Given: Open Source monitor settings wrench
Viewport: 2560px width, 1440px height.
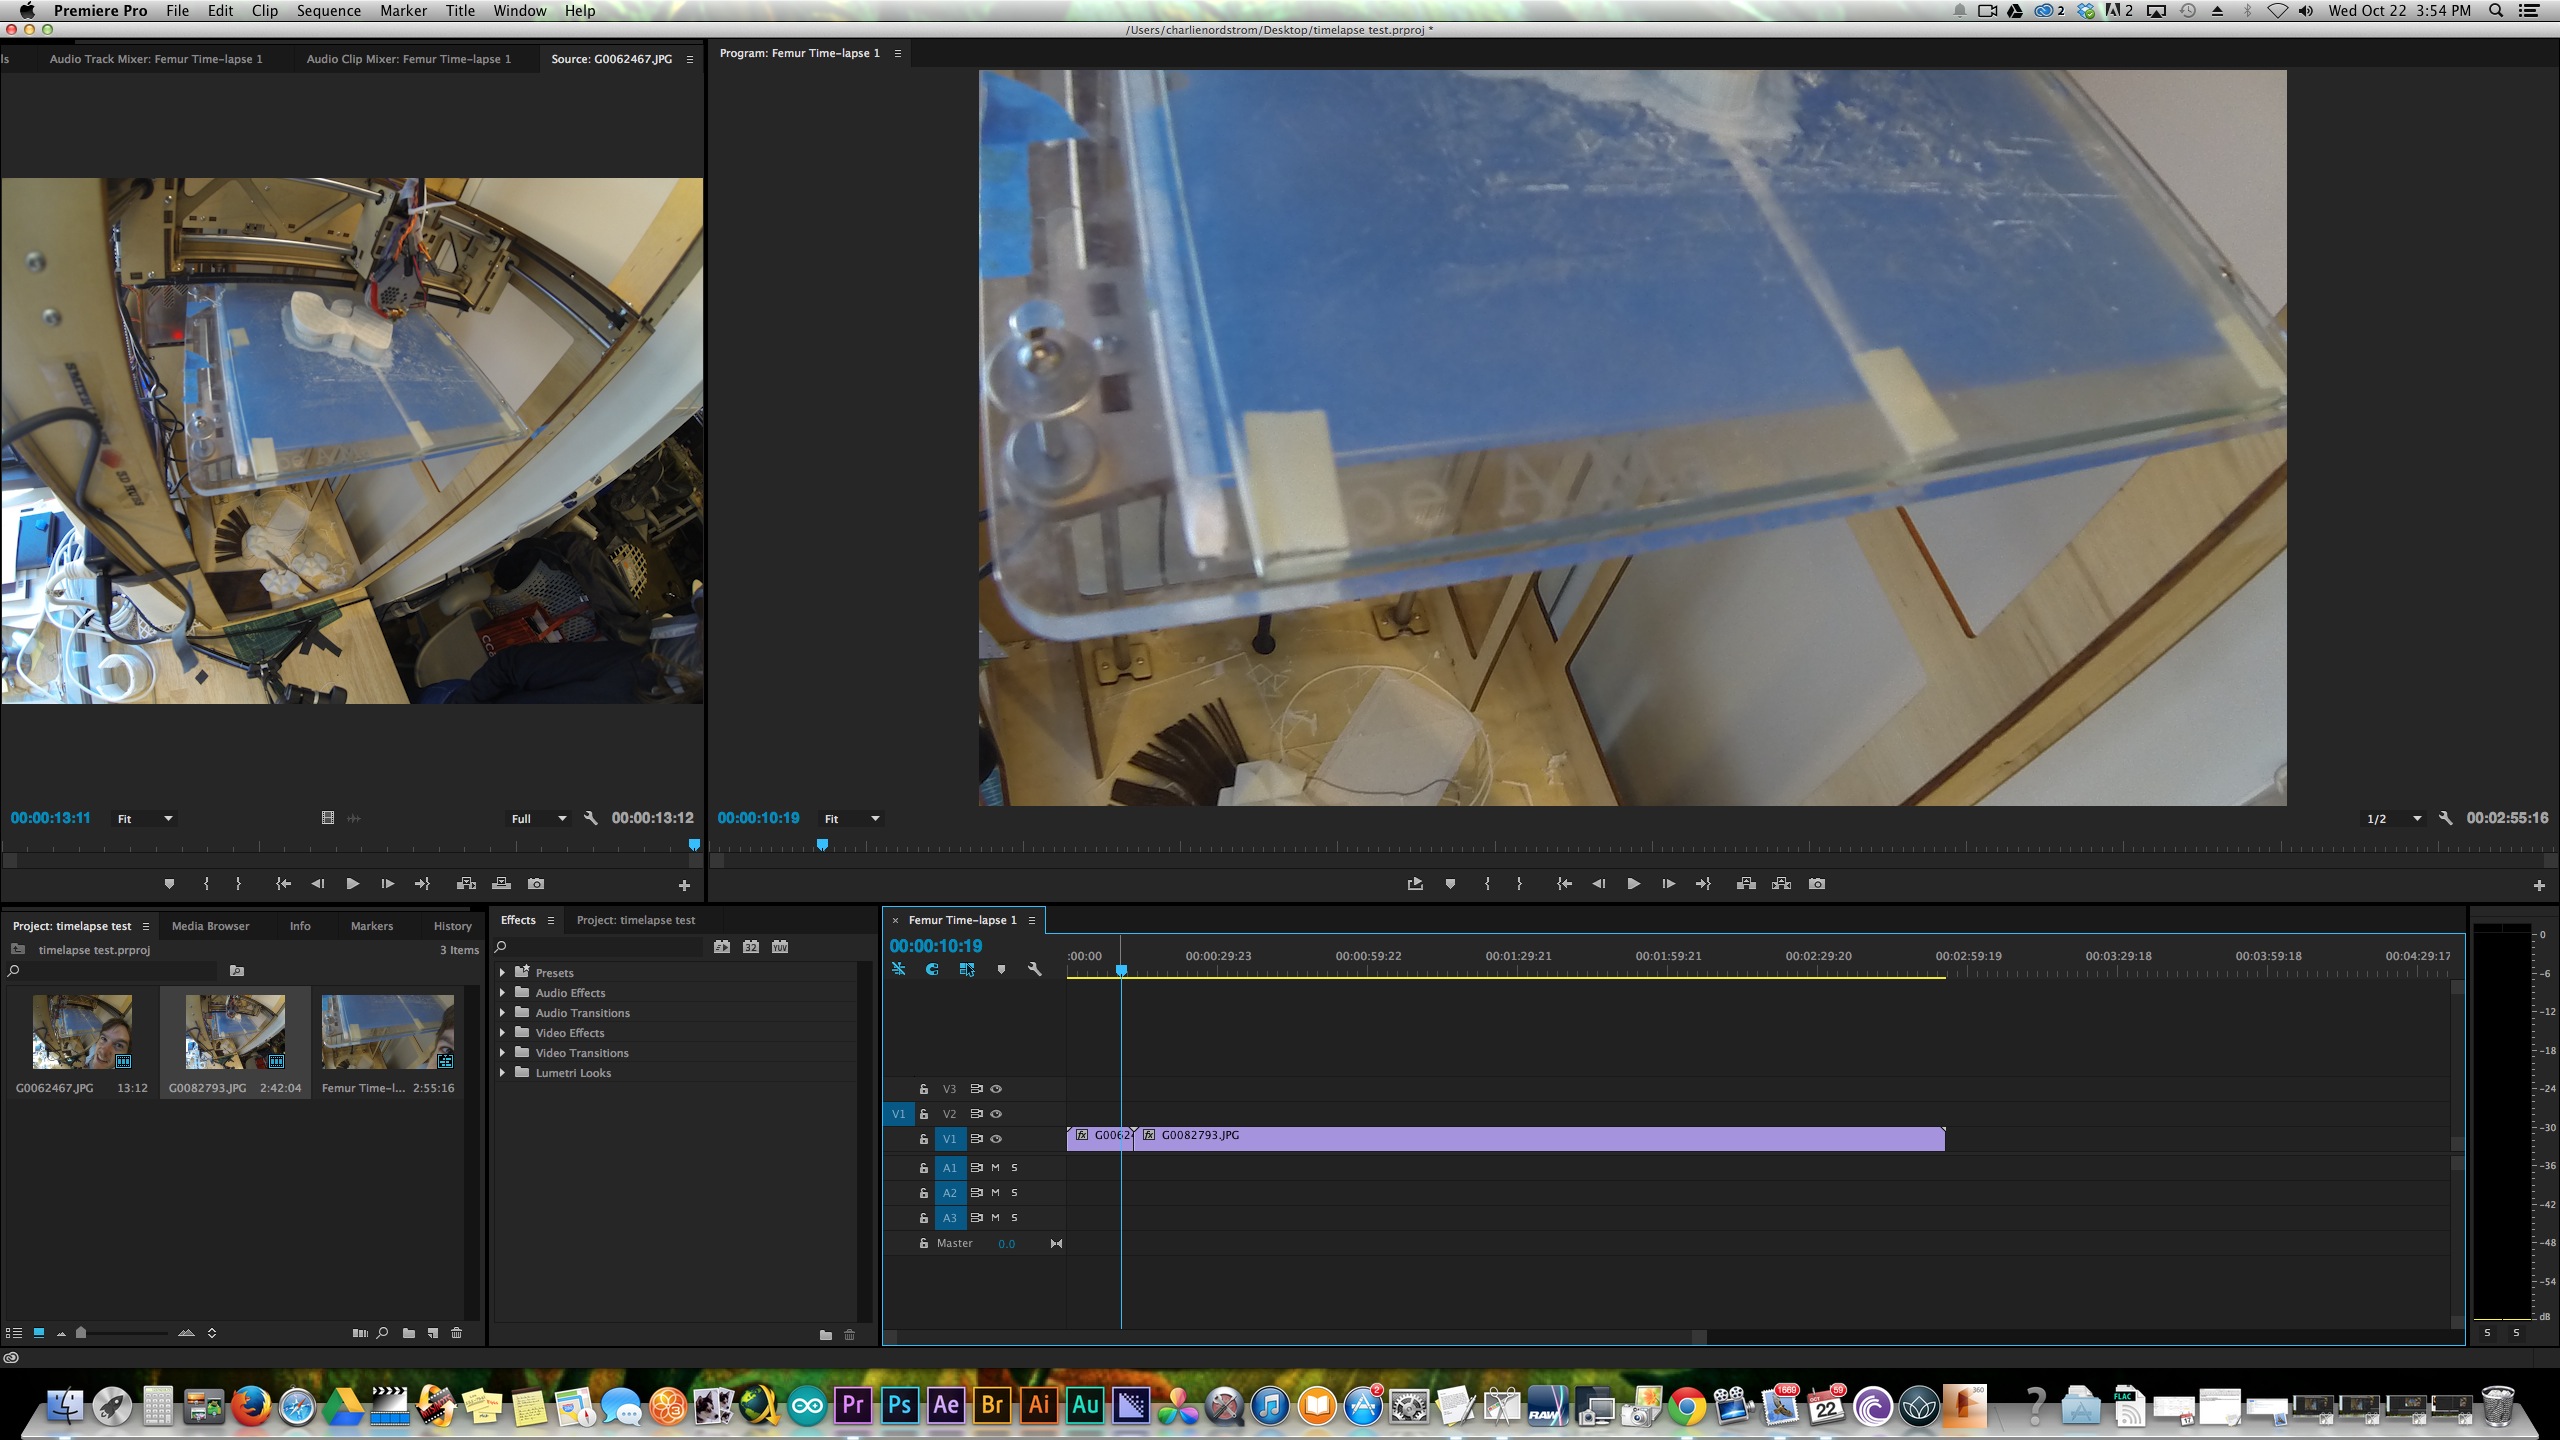Looking at the screenshot, I should point(591,818).
